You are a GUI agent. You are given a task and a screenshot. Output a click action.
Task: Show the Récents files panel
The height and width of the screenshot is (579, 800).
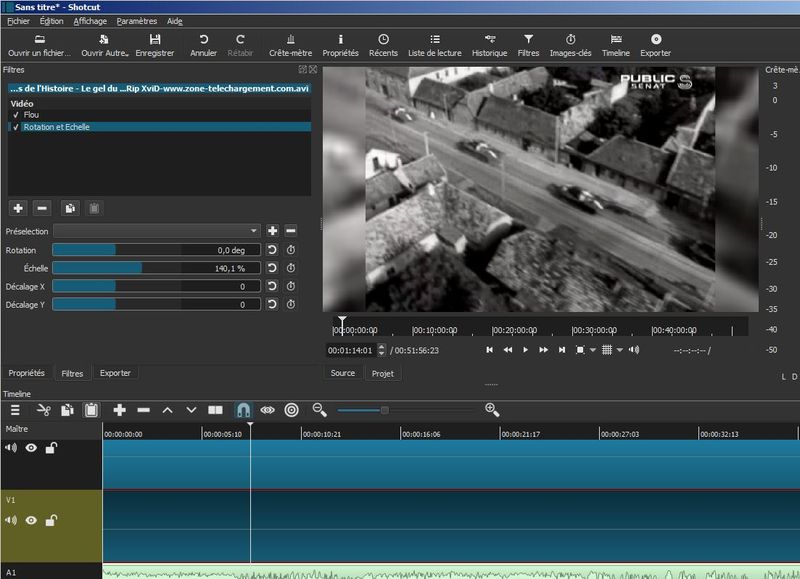(383, 45)
